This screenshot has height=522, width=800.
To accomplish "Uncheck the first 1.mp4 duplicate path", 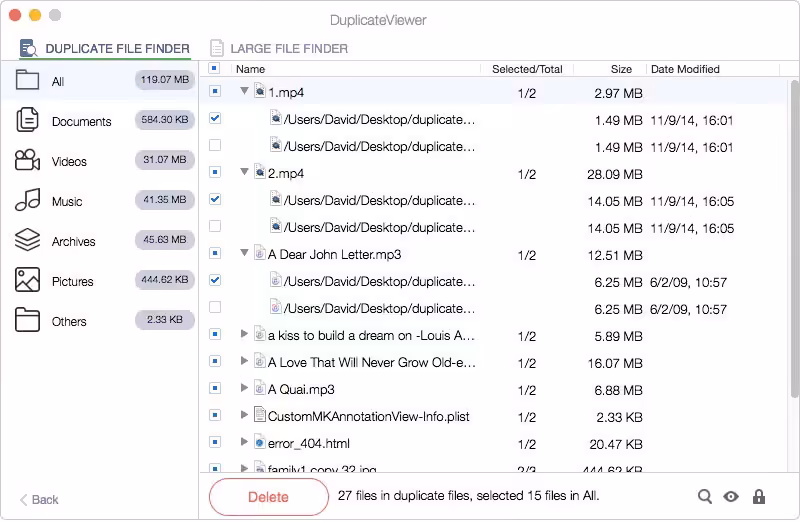I will click(x=215, y=118).
